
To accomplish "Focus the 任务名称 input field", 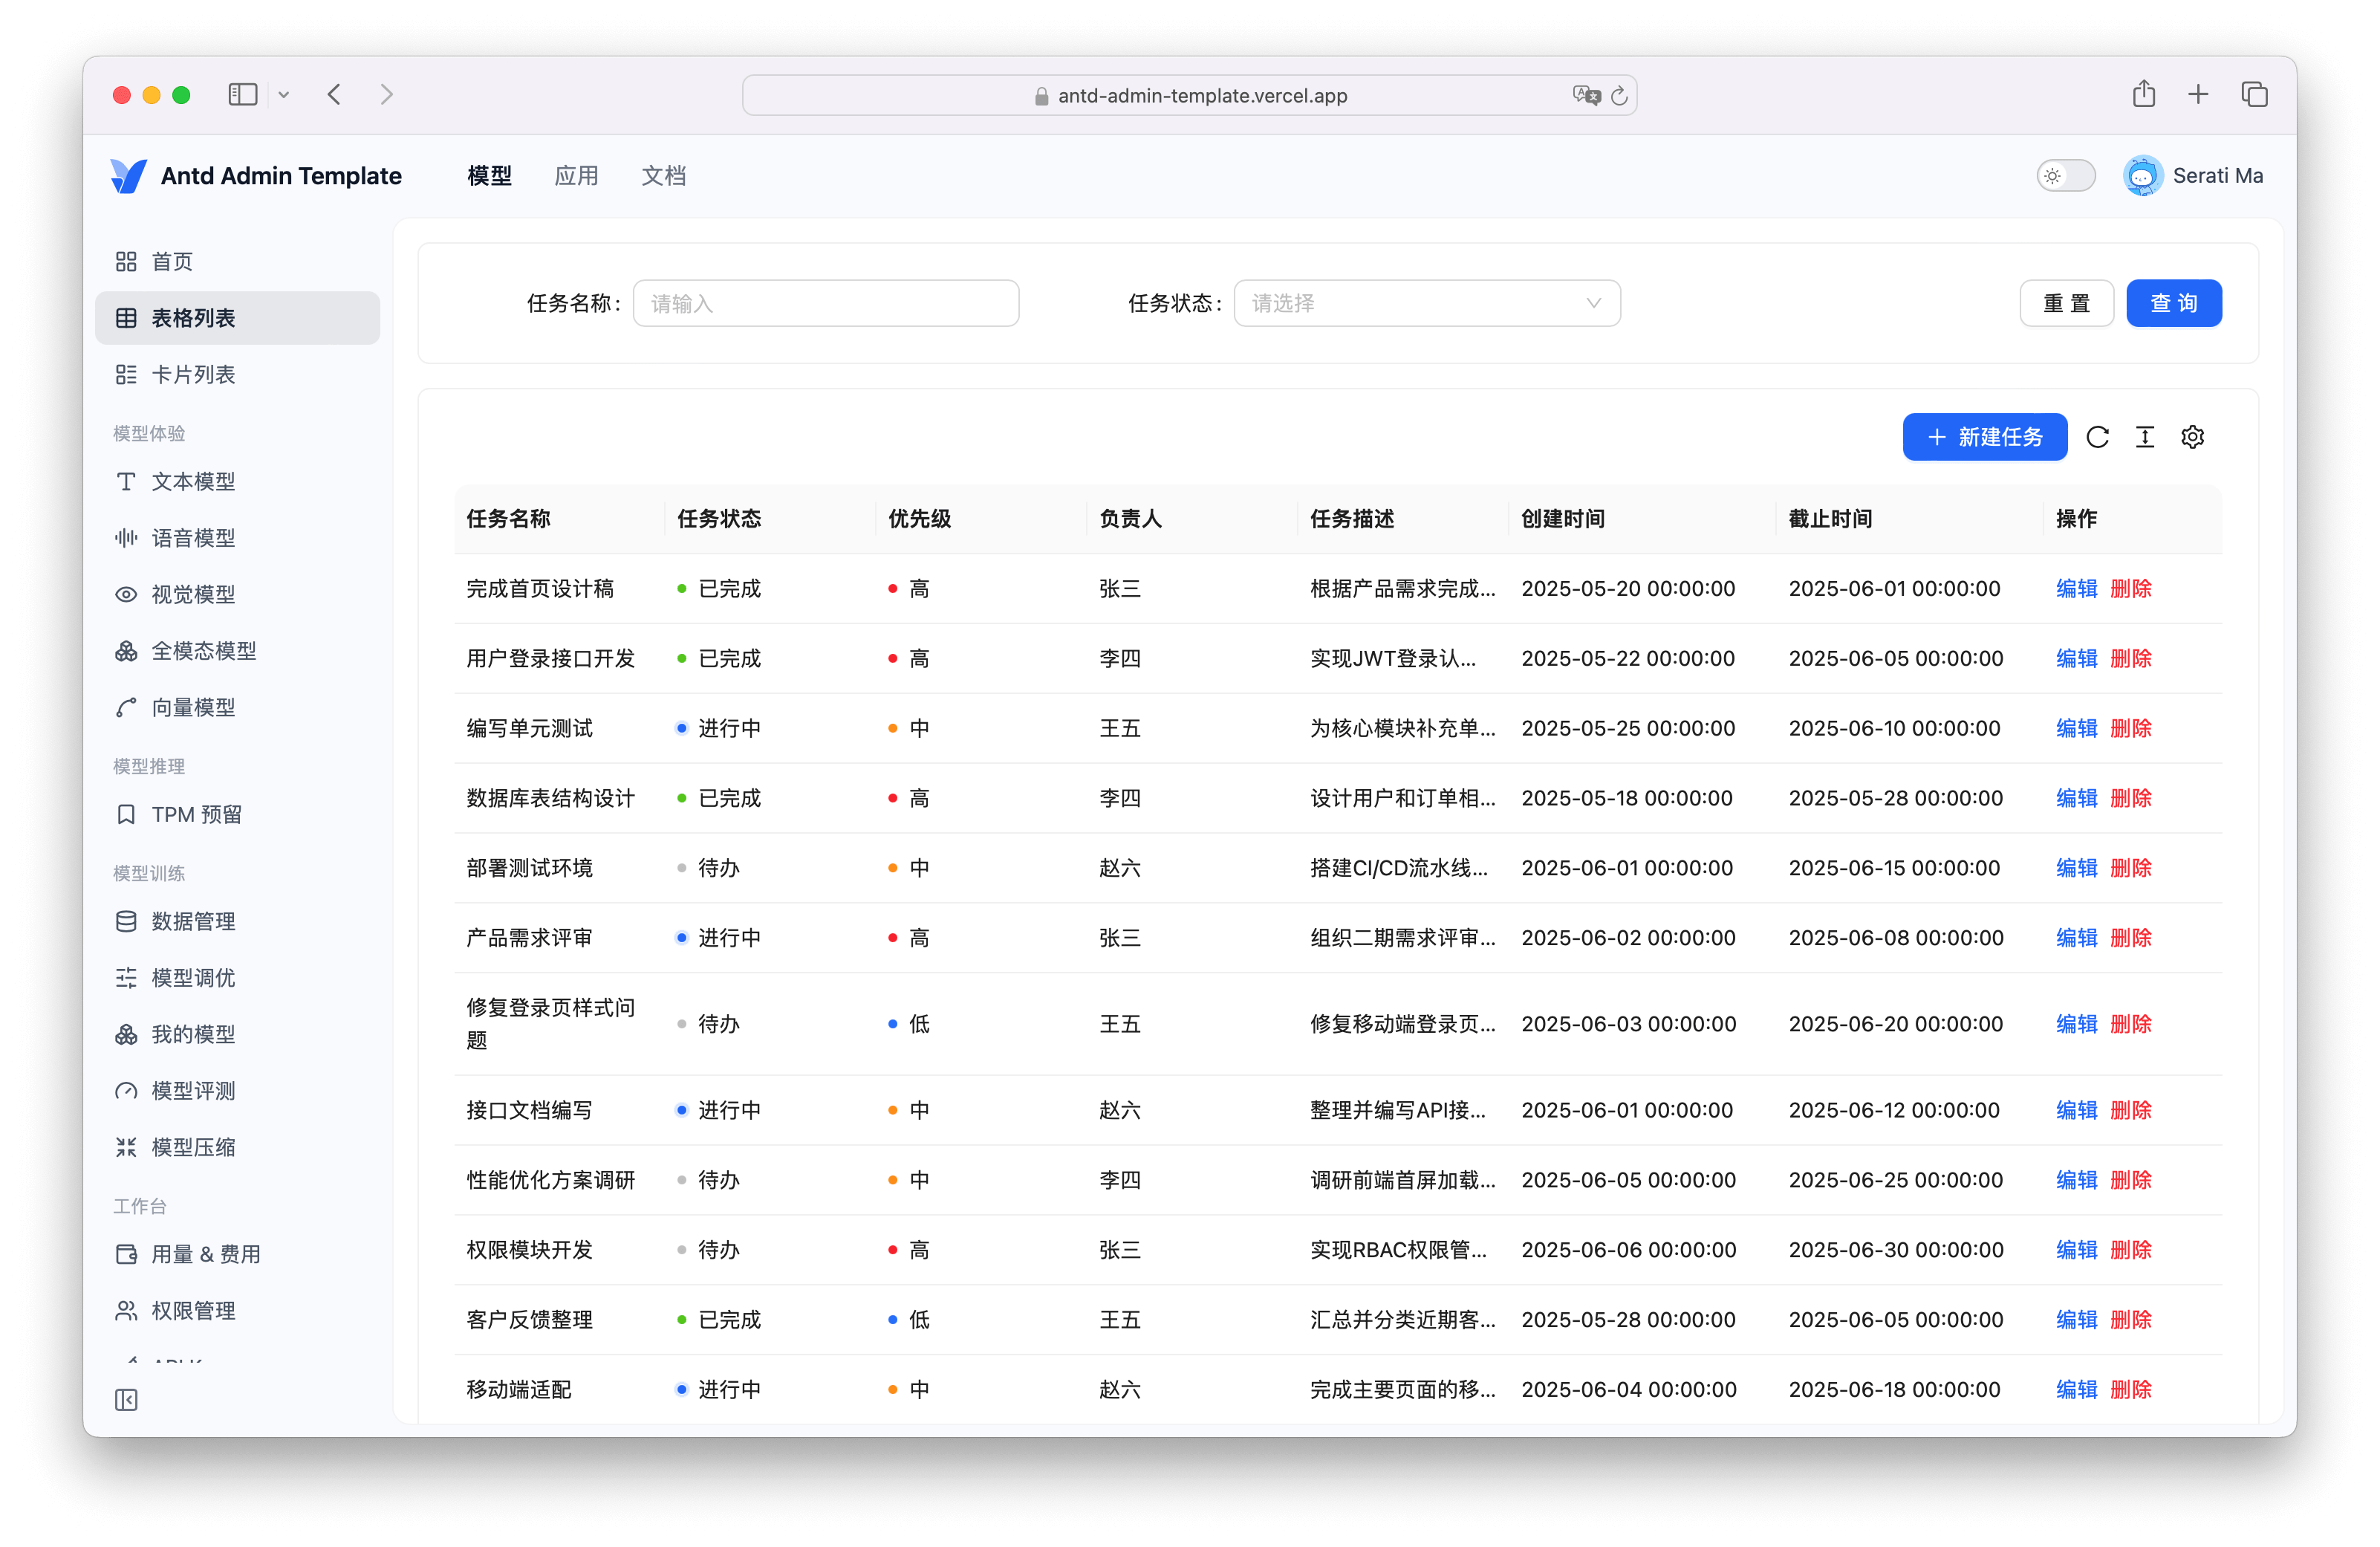I will click(x=826, y=303).
